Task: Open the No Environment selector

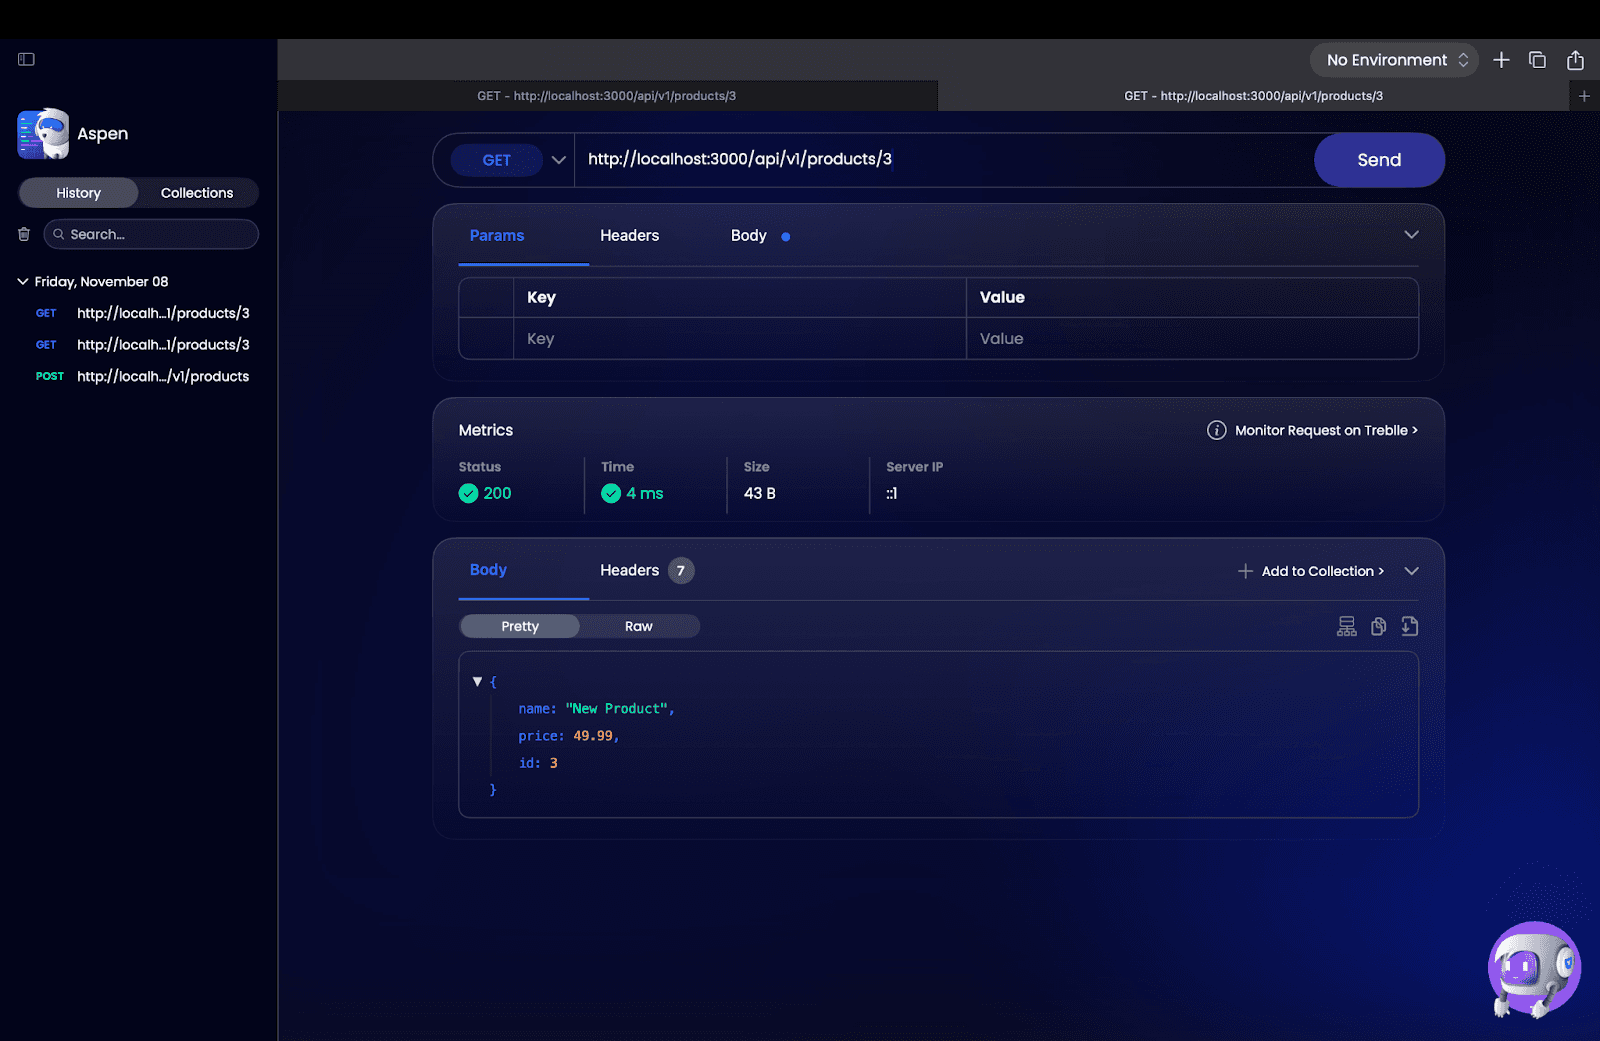Action: (1393, 59)
